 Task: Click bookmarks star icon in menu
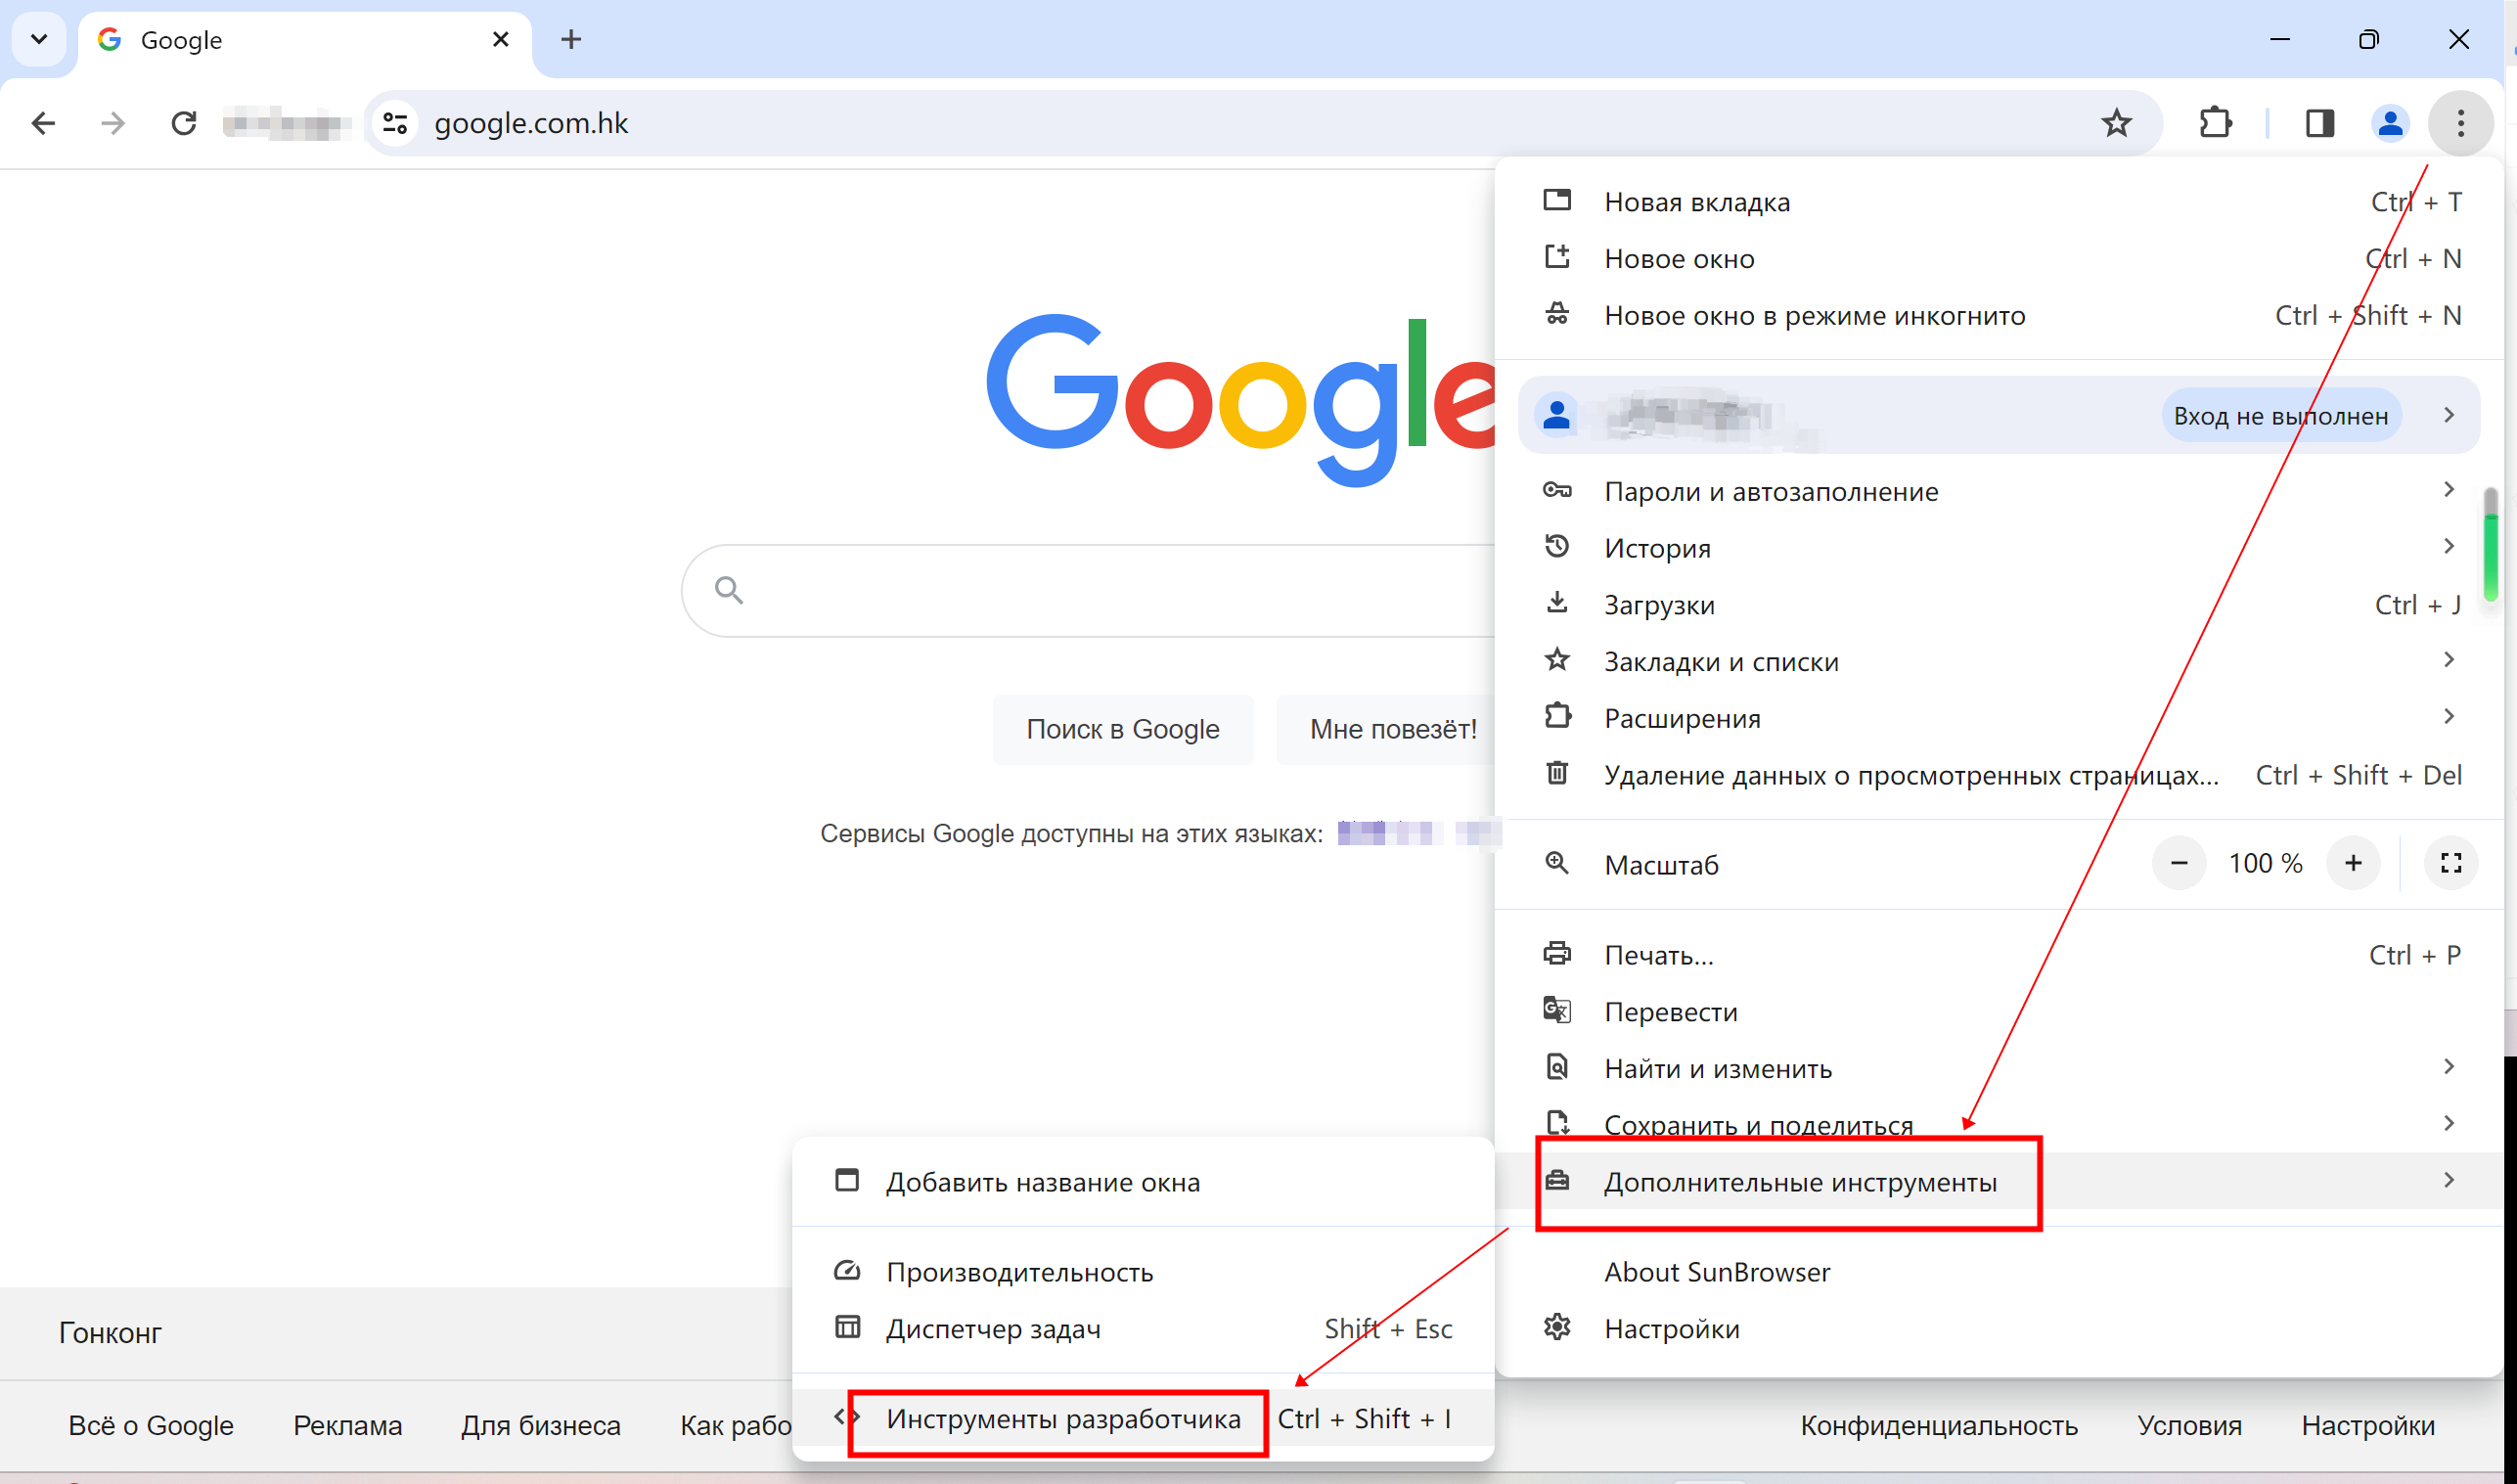[x=1557, y=660]
